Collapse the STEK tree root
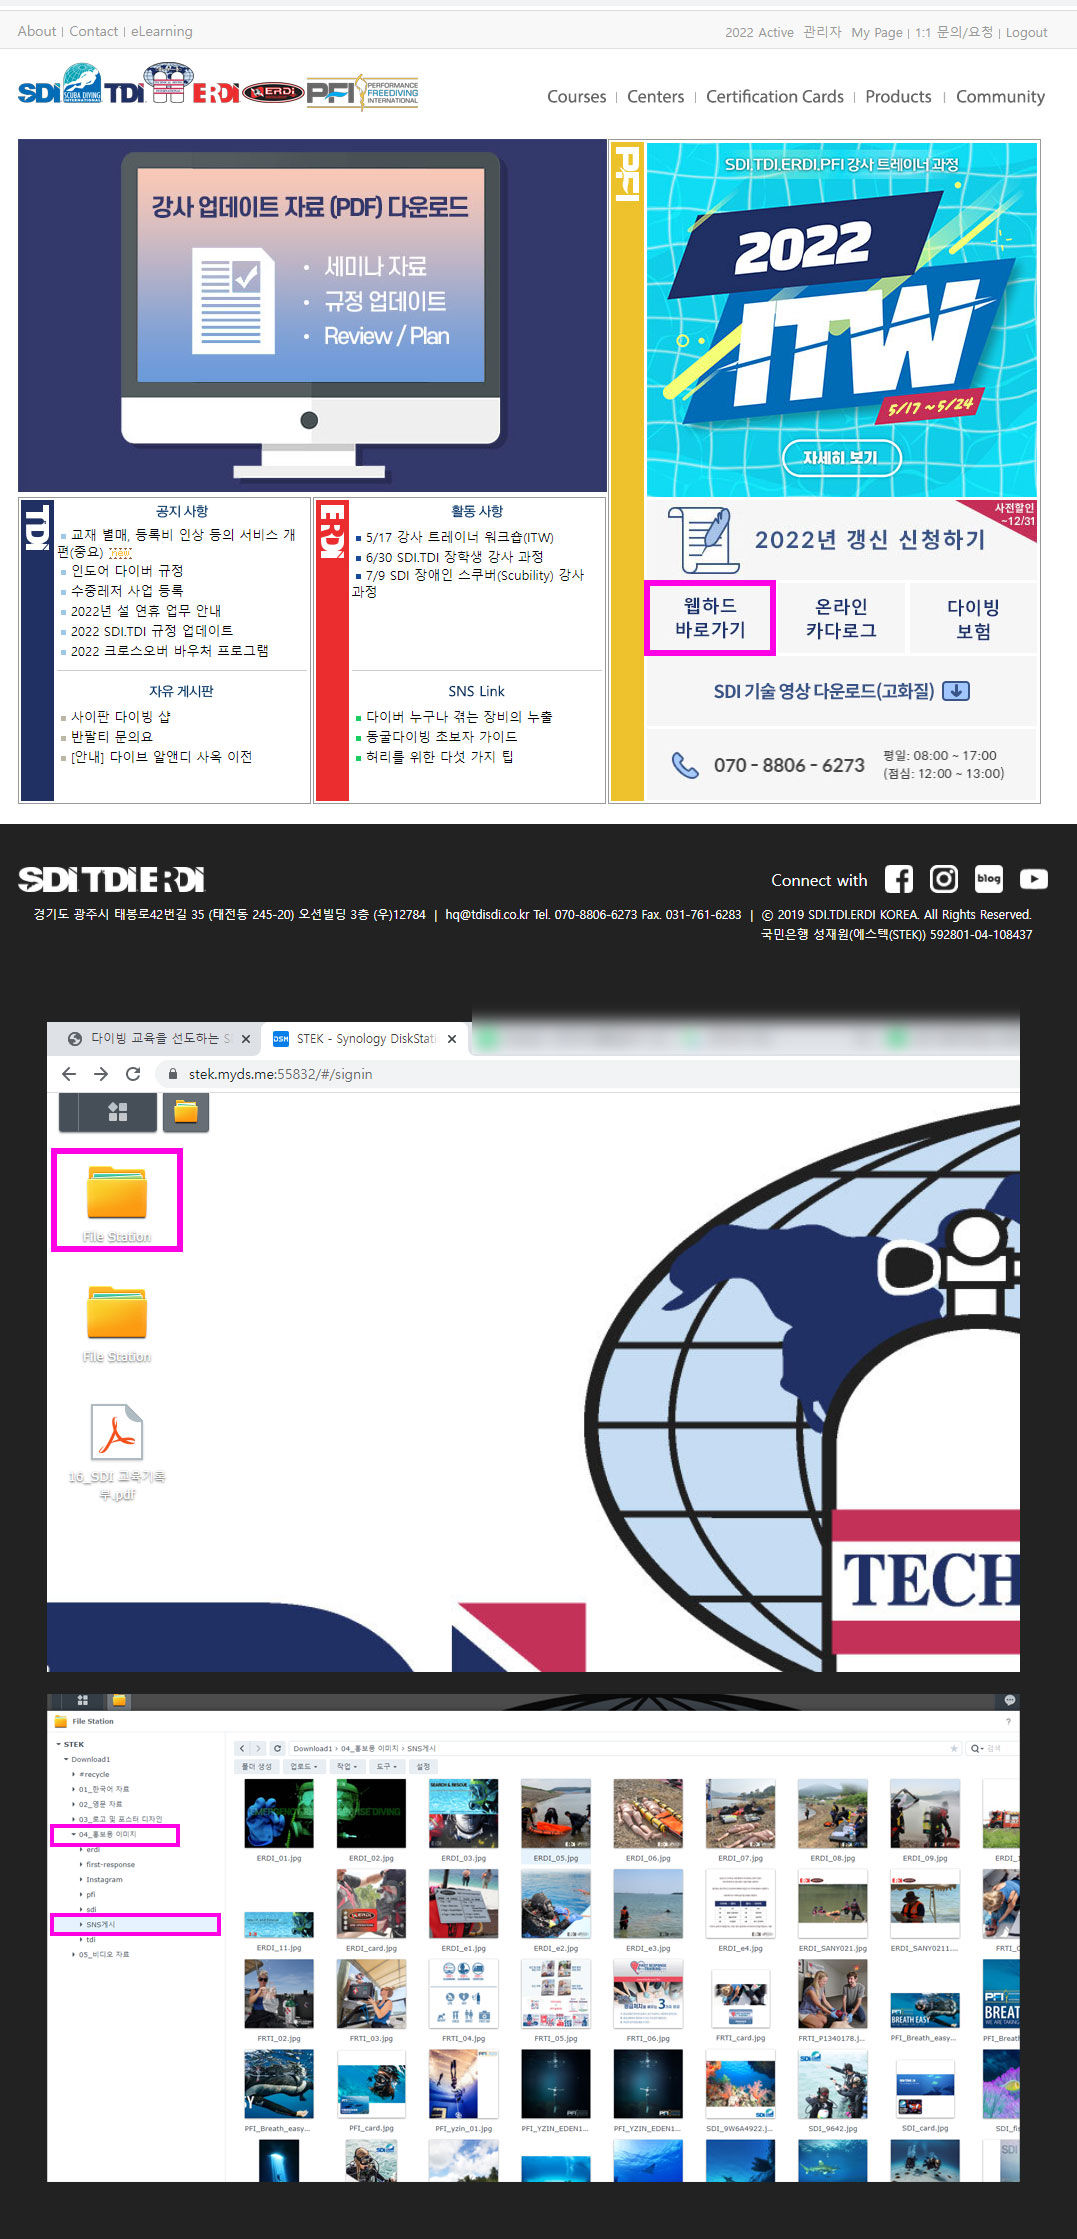 coord(58,1744)
